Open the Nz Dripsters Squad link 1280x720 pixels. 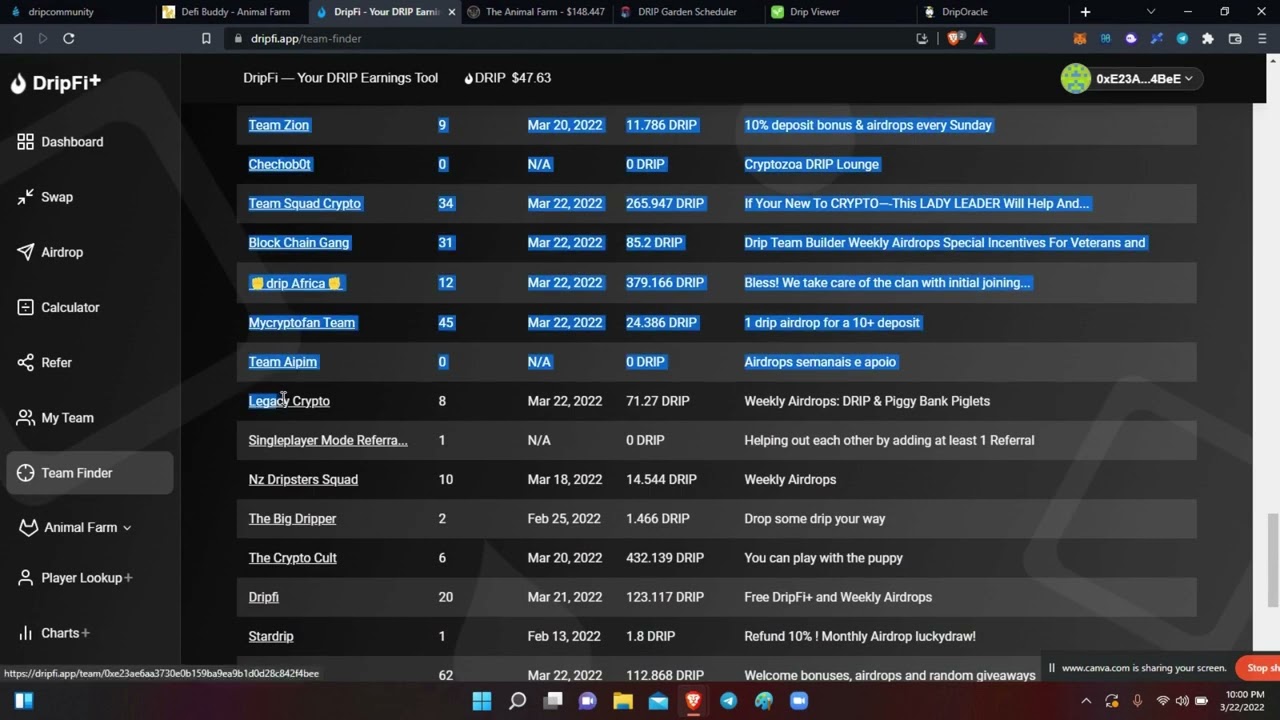click(x=303, y=480)
